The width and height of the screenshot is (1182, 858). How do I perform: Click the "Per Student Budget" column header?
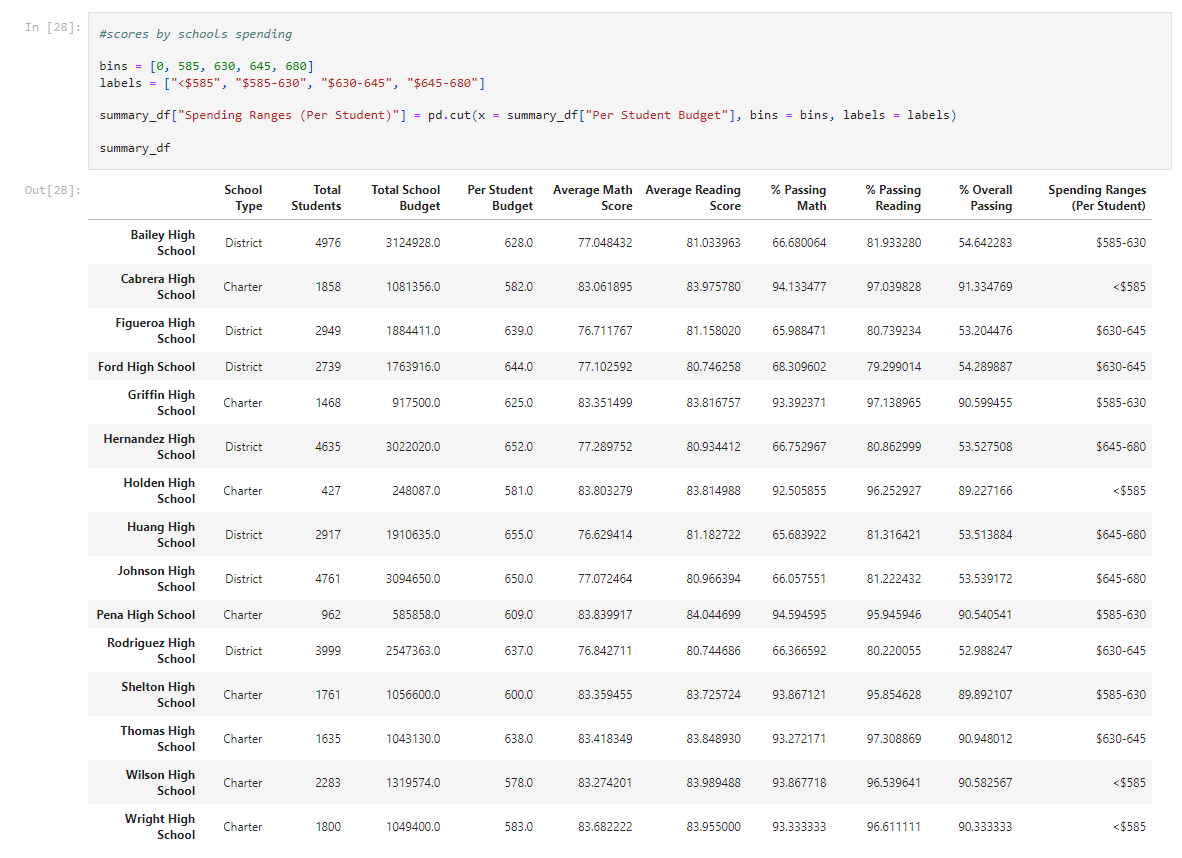500,198
